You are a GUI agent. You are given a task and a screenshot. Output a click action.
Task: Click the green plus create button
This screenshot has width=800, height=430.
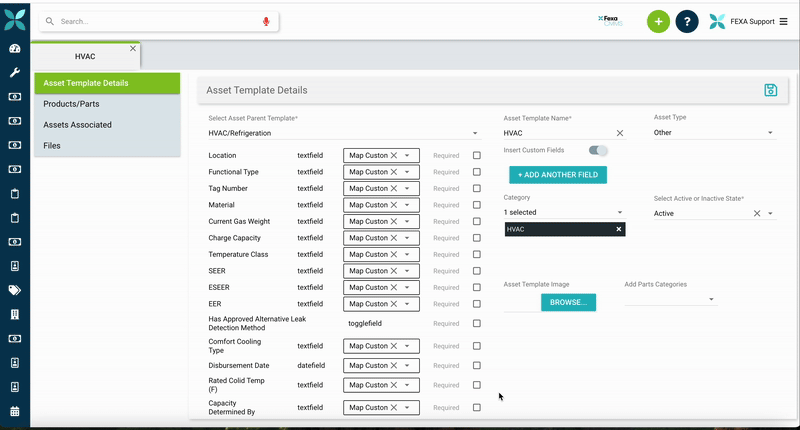point(658,21)
